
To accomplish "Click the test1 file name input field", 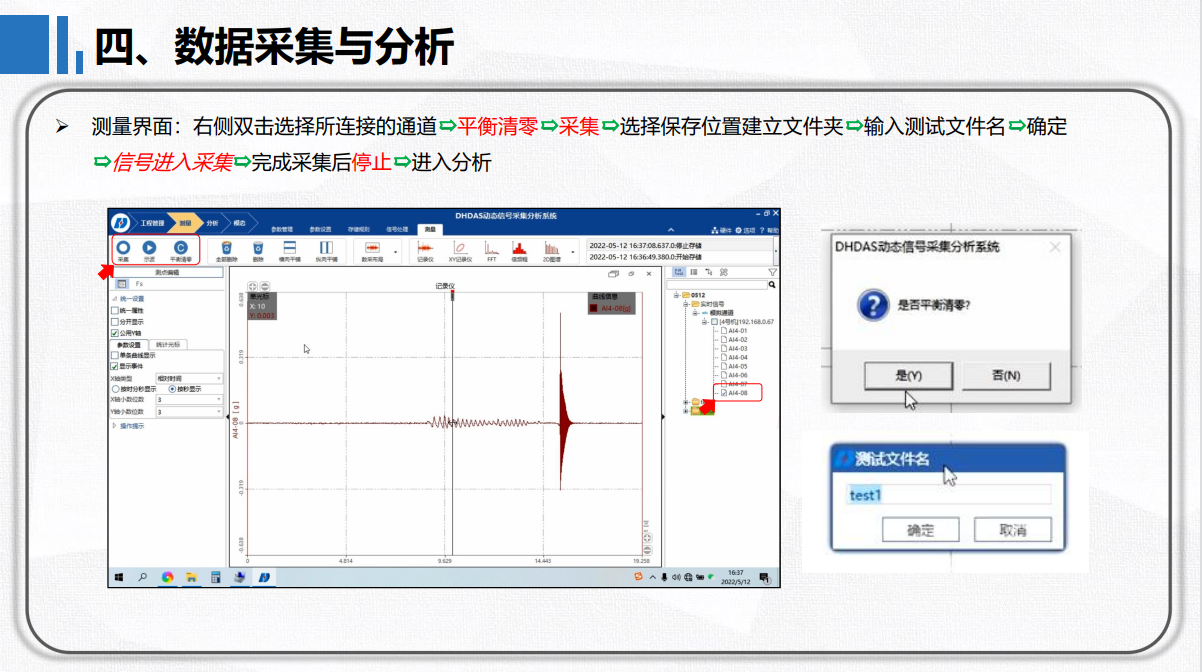I will (948, 495).
